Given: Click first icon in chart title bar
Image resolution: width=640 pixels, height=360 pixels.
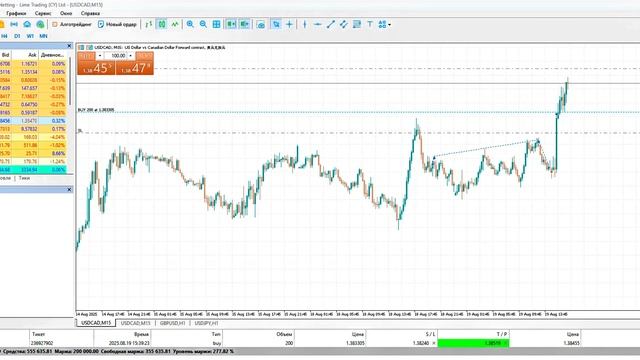Looking at the screenshot, I should (81, 47).
